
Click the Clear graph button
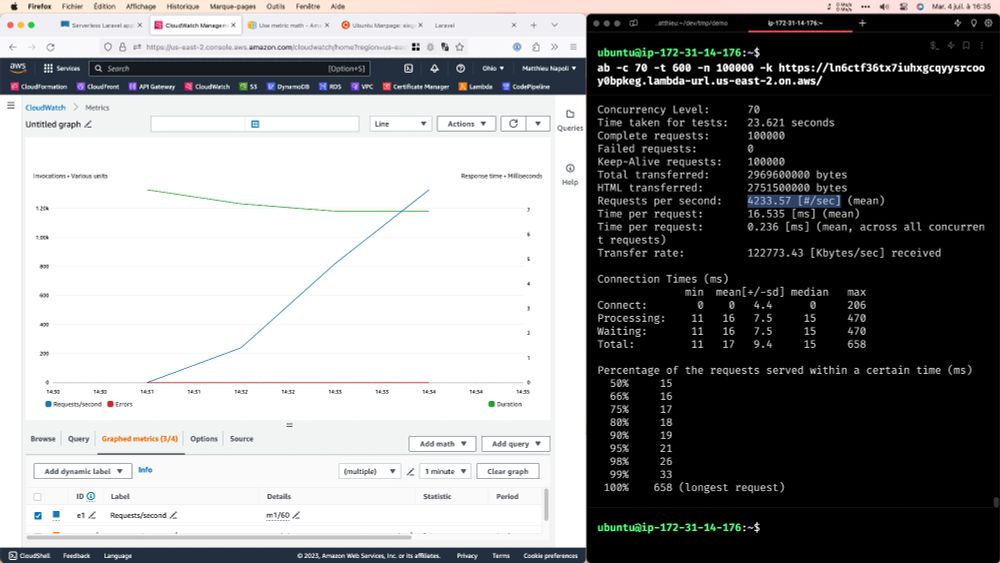click(508, 471)
